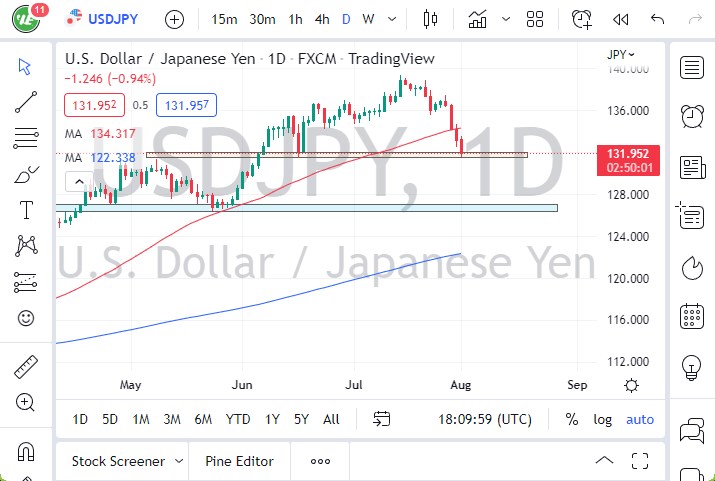
Task: Select the text tool
Action: coord(27,210)
